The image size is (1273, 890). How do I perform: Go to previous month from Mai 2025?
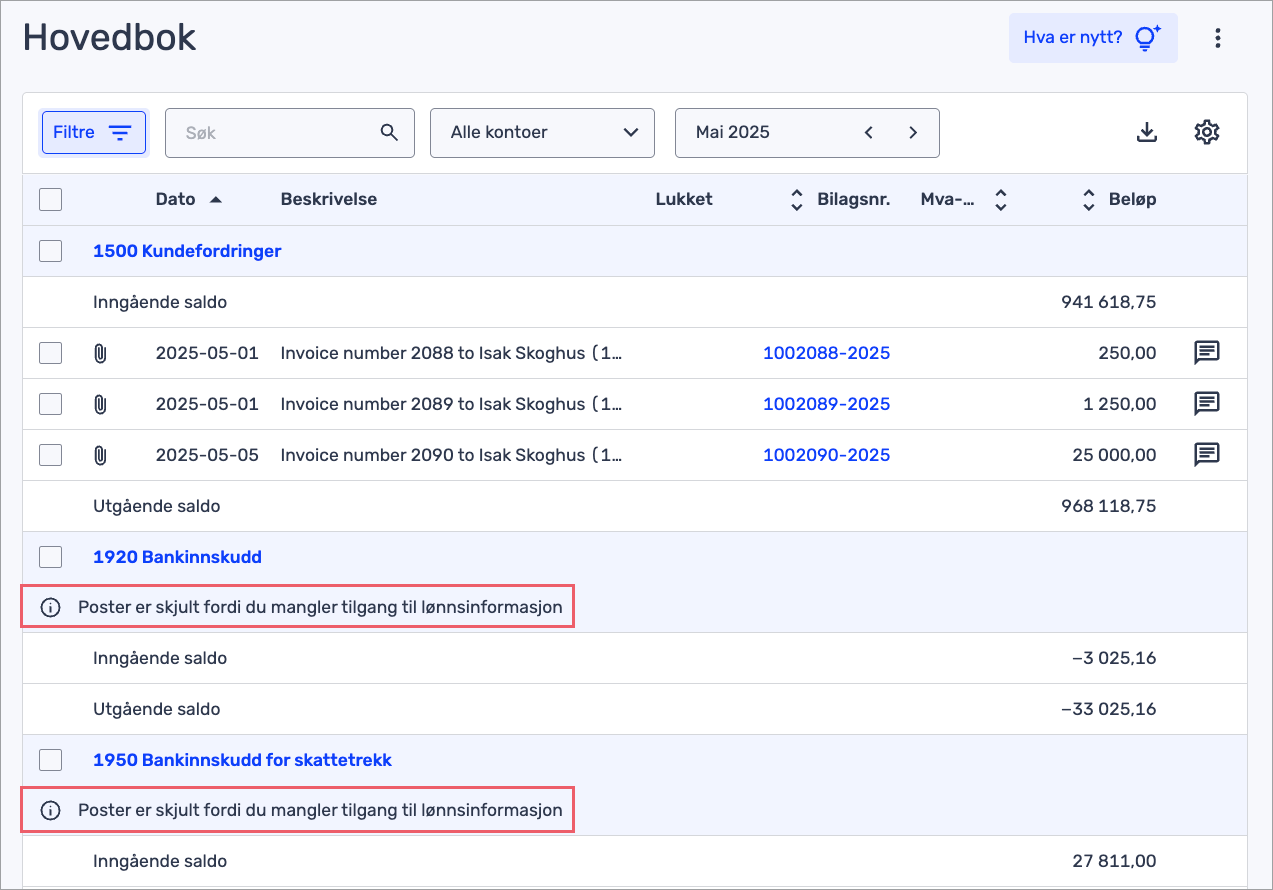(x=869, y=132)
